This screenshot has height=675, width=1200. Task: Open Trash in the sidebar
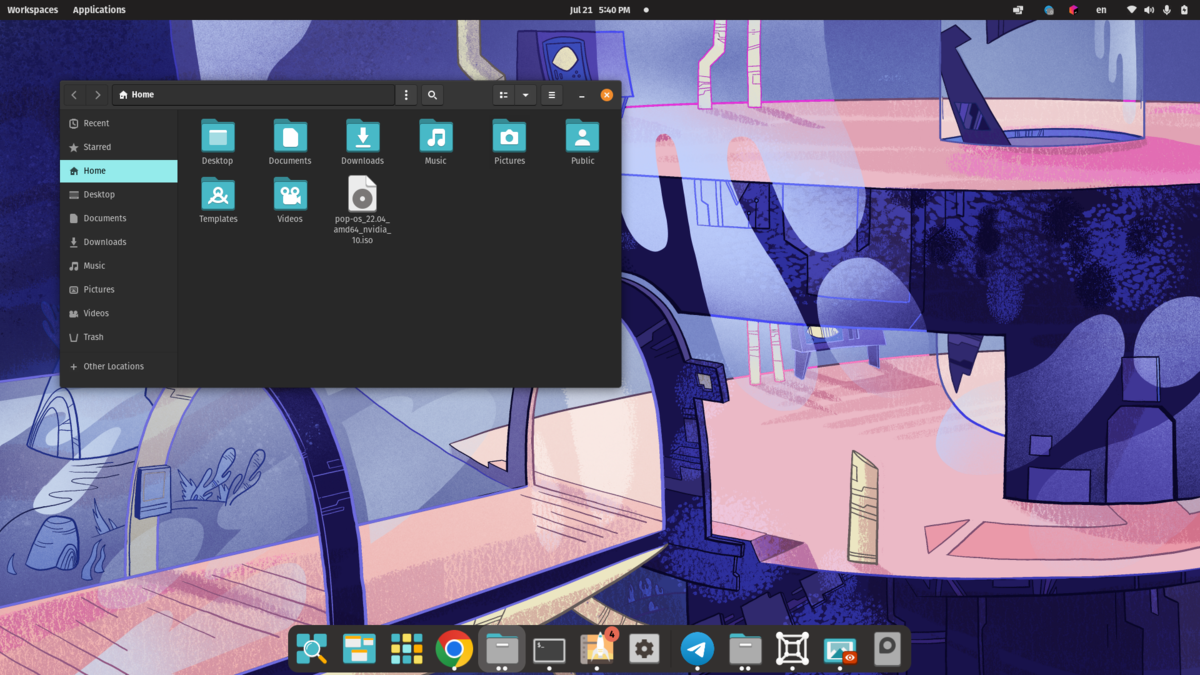[x=119, y=337]
